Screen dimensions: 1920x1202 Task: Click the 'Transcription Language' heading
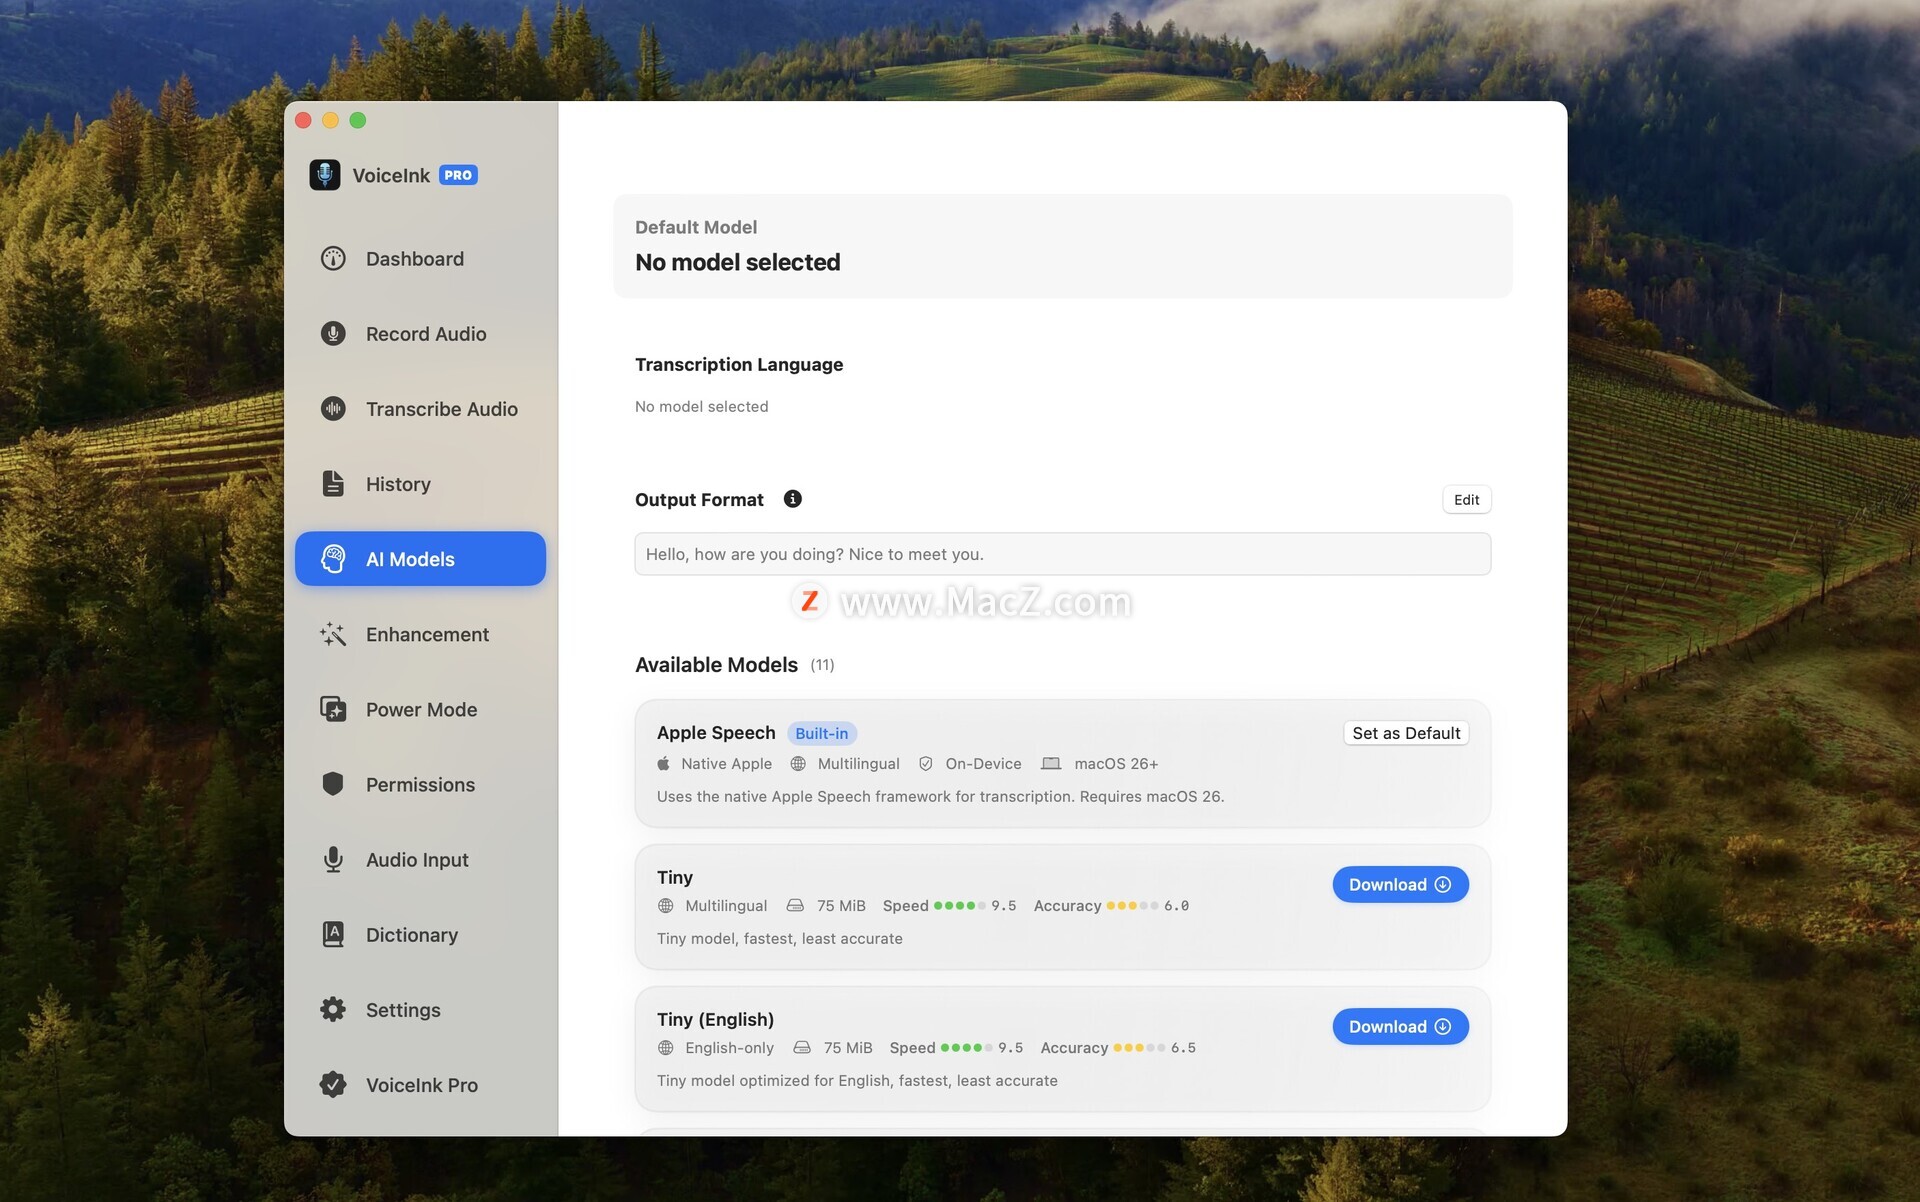click(x=739, y=365)
